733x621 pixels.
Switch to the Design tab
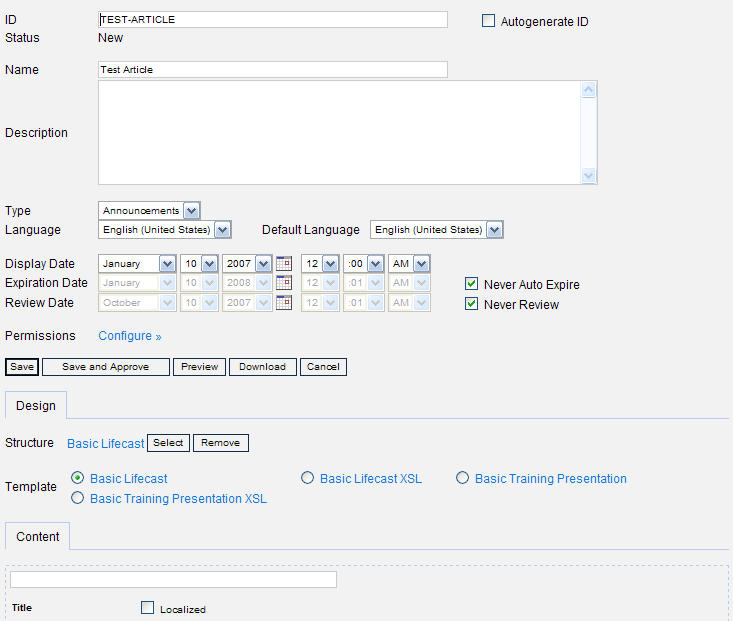click(36, 405)
